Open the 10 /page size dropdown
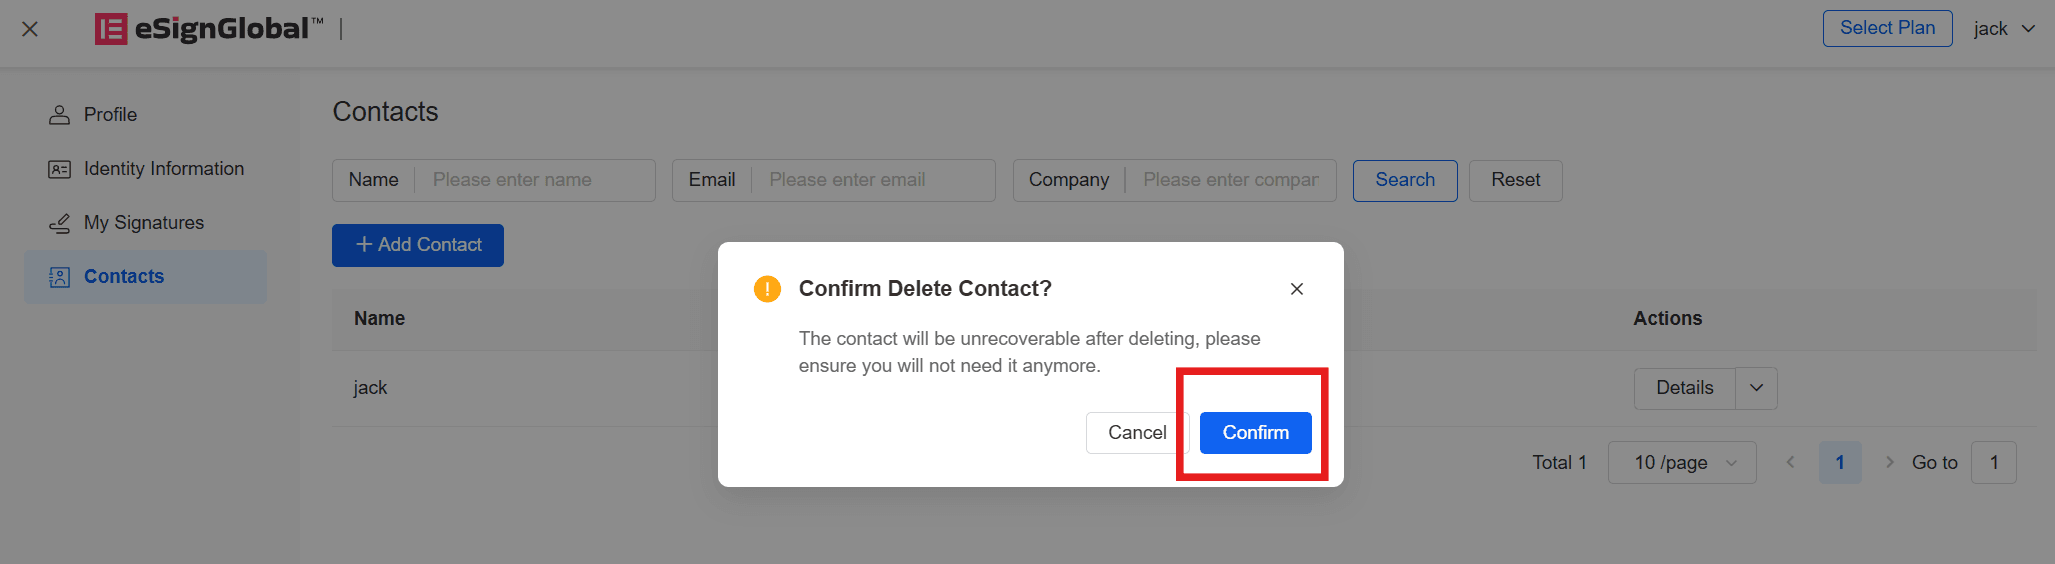The image size is (2055, 564). [x=1682, y=463]
